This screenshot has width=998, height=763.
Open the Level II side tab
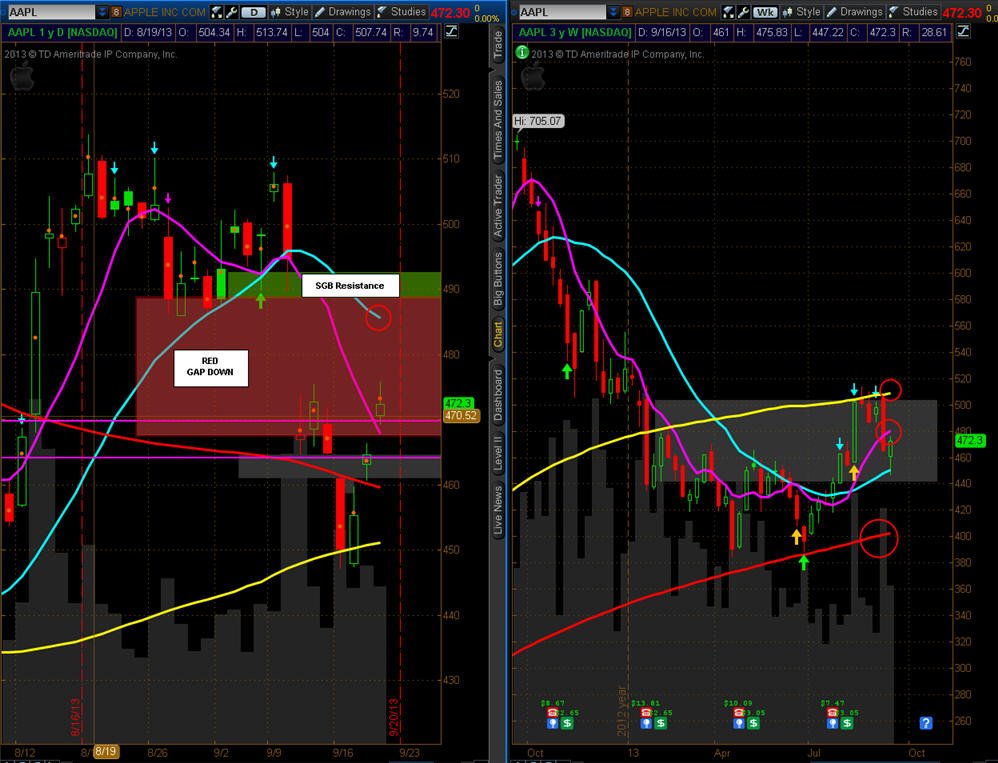click(x=498, y=452)
